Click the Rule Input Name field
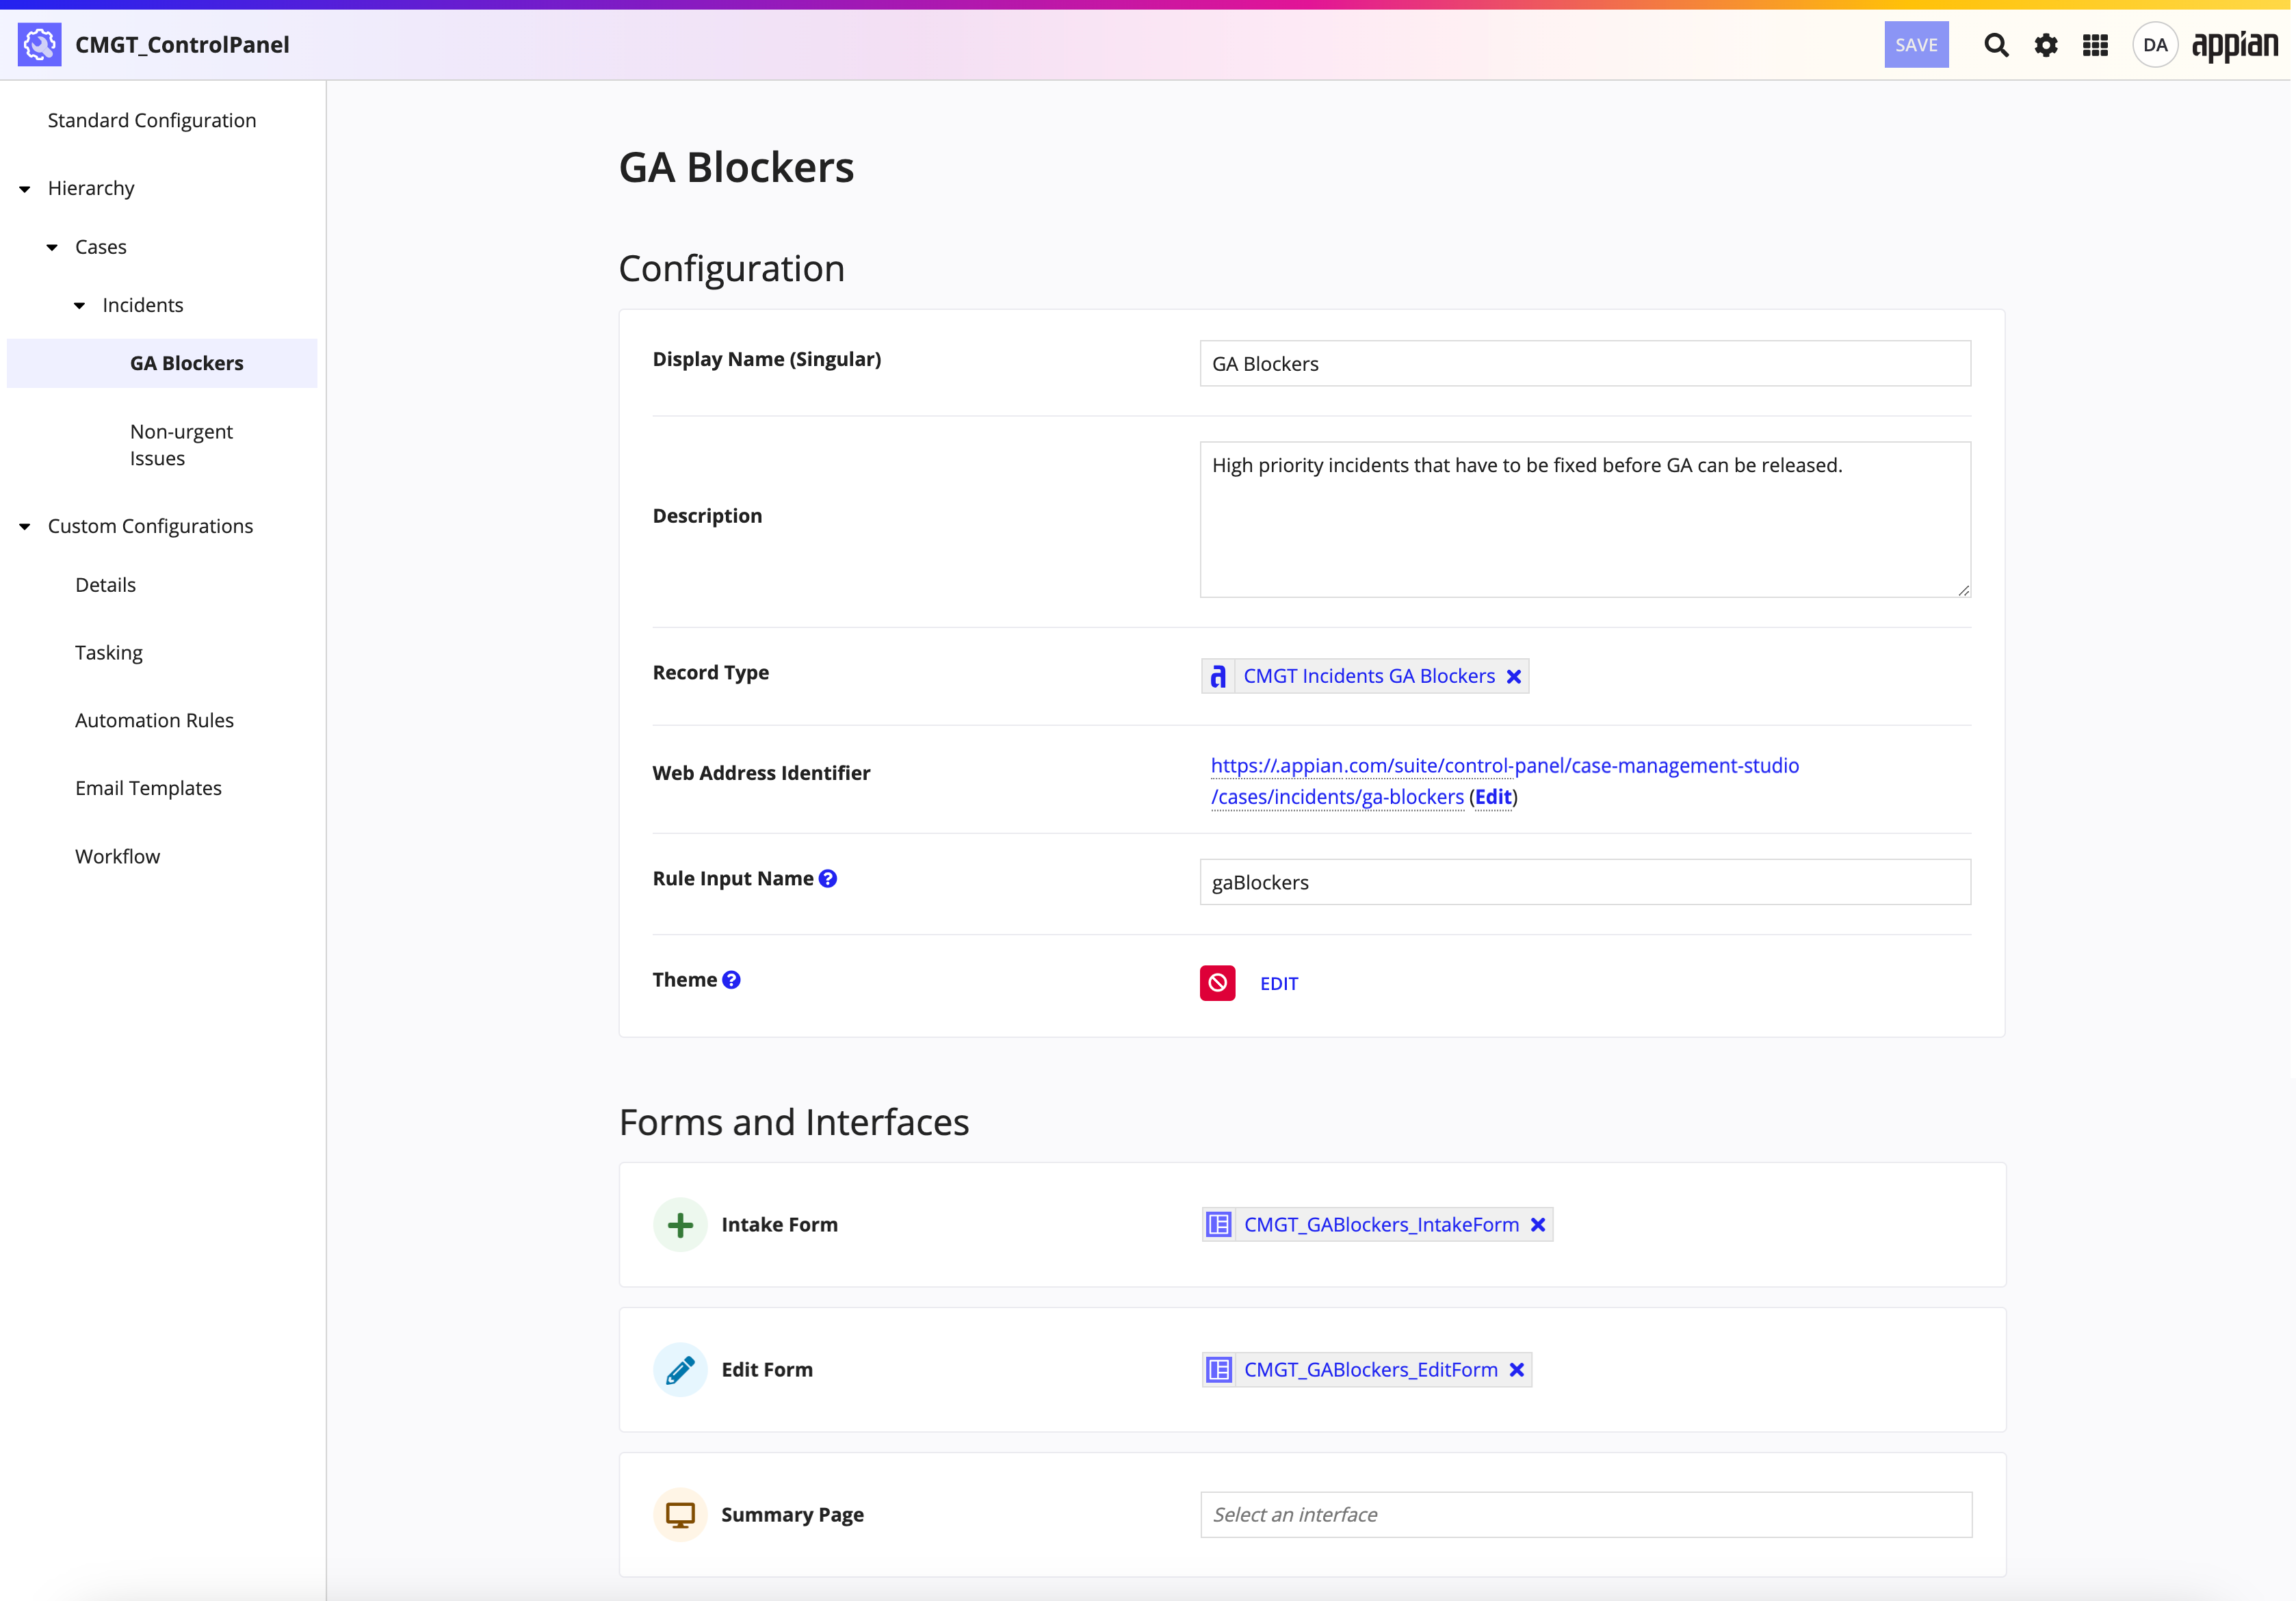 (1585, 882)
